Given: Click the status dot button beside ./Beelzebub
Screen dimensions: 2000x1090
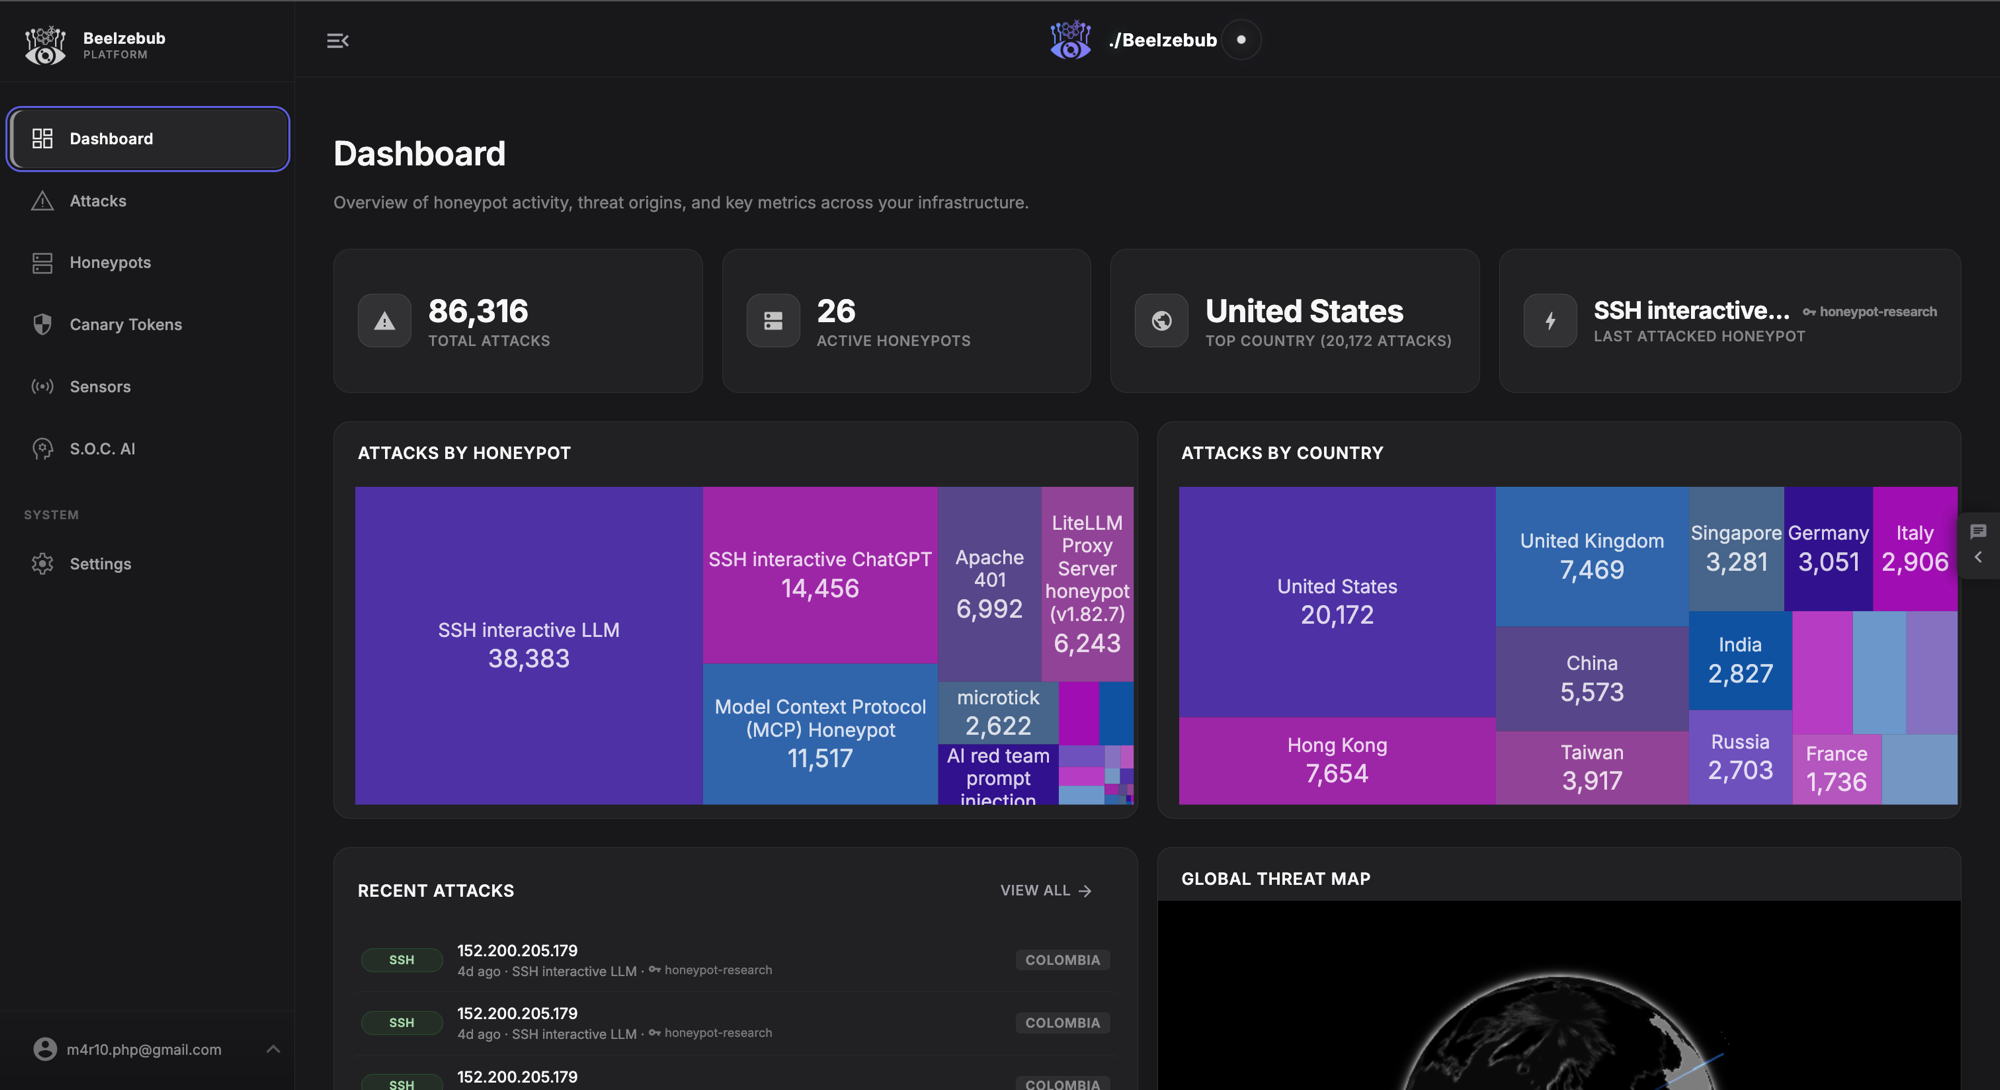Looking at the screenshot, I should (x=1241, y=40).
